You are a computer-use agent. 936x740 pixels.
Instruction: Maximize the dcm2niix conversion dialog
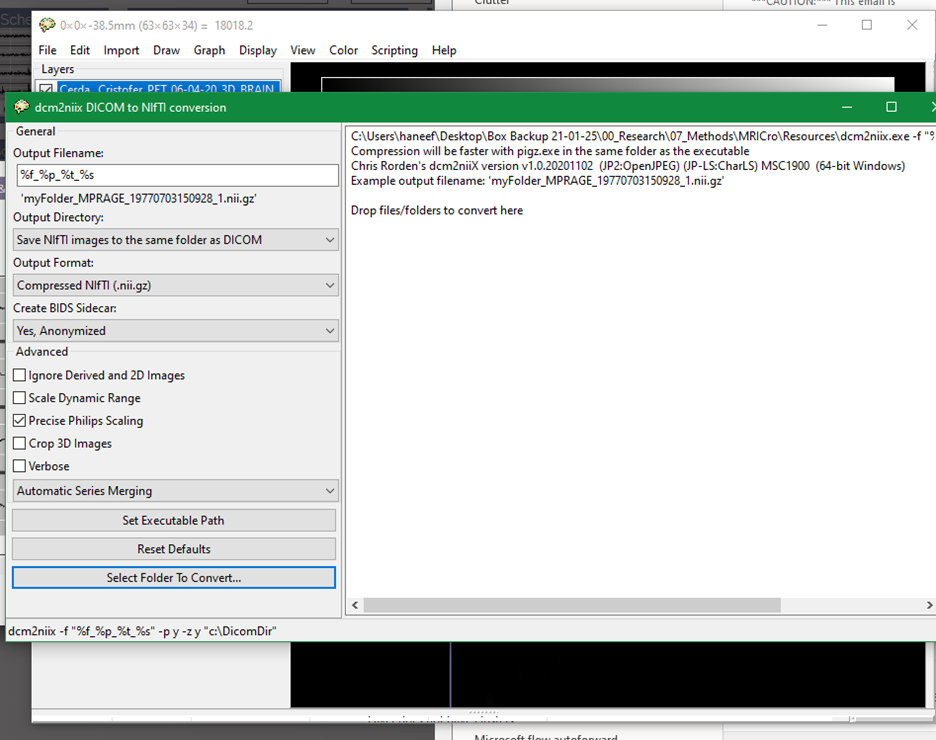click(891, 107)
